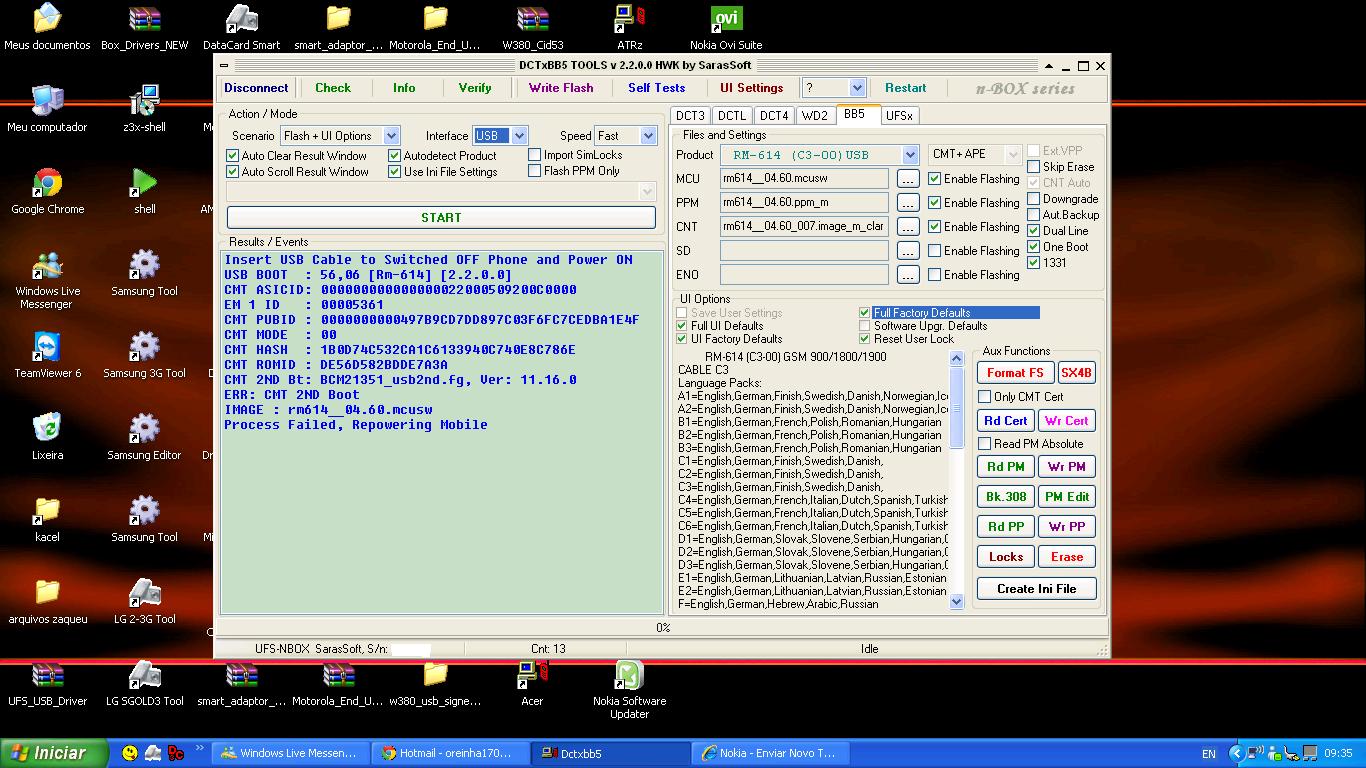Launch z3x-shell desktop shortcut
The image size is (1366, 768).
pos(145,109)
